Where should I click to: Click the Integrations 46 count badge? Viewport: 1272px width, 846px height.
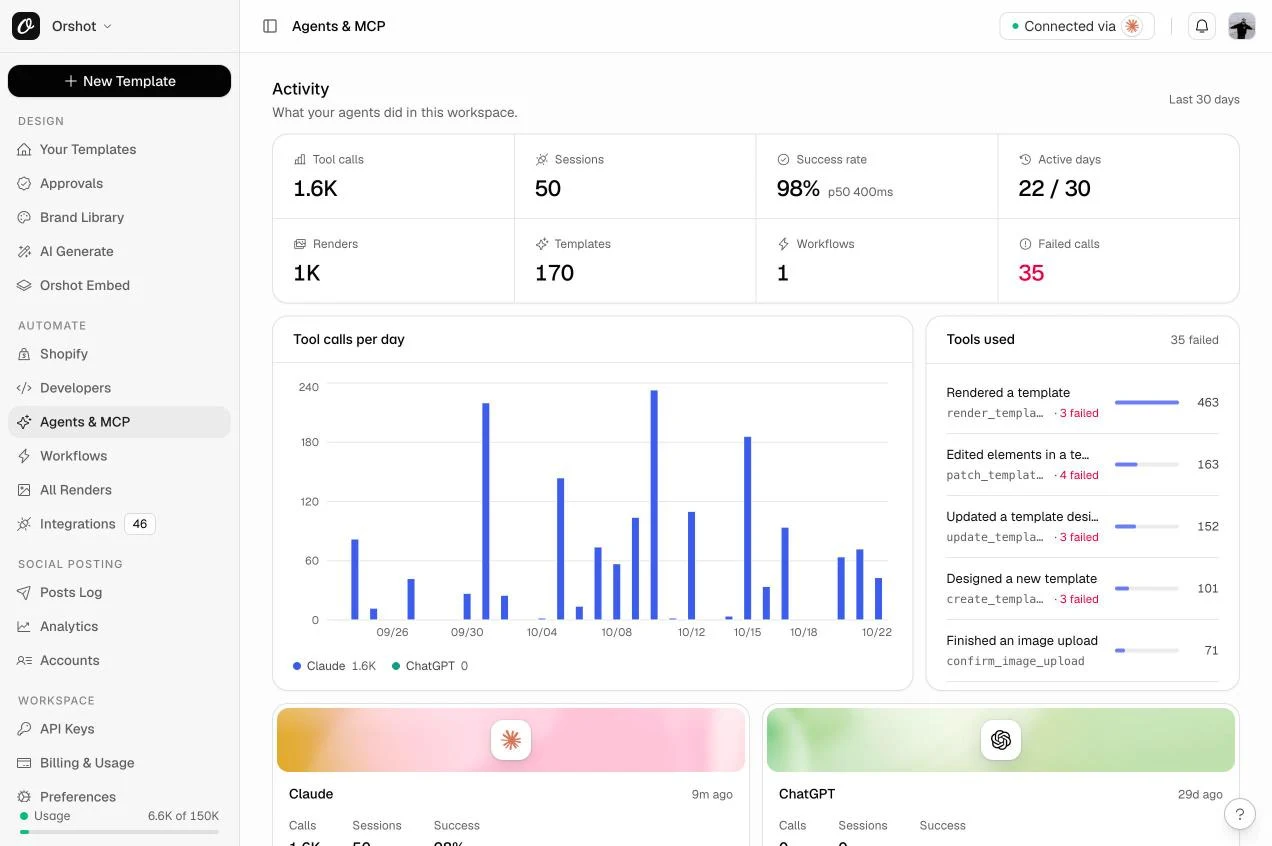click(140, 524)
